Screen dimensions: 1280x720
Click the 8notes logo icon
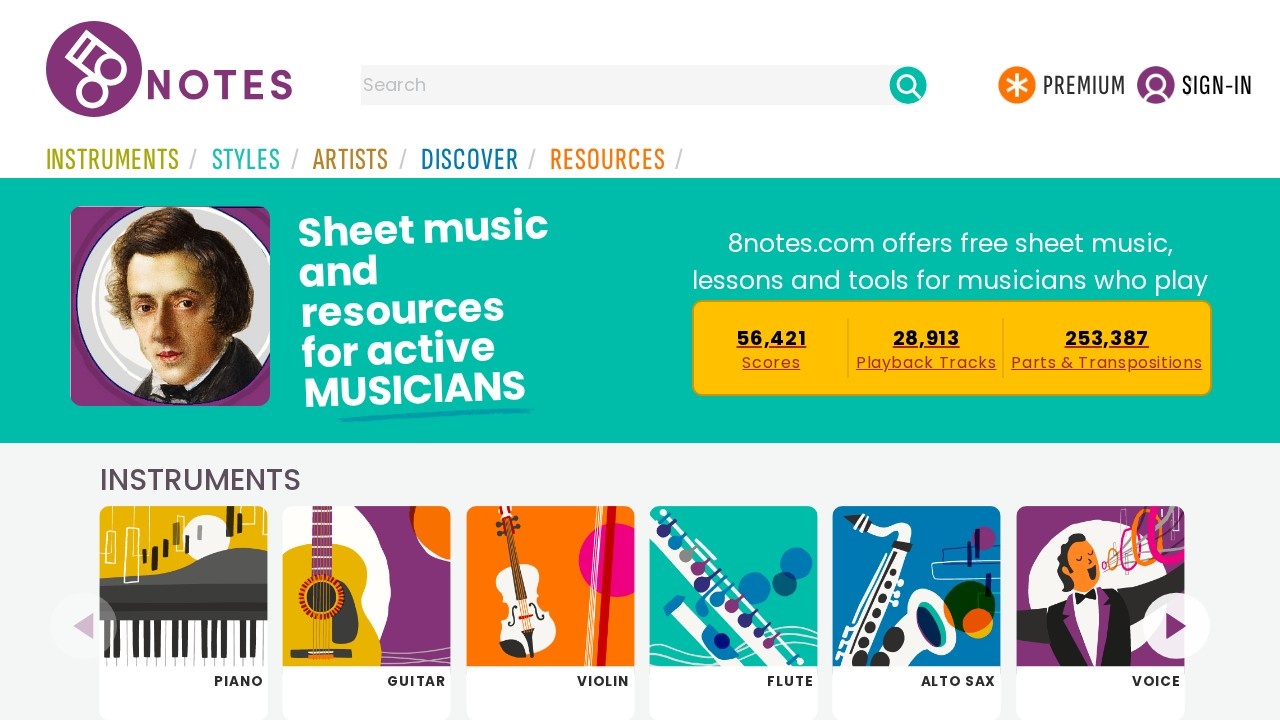coord(93,69)
